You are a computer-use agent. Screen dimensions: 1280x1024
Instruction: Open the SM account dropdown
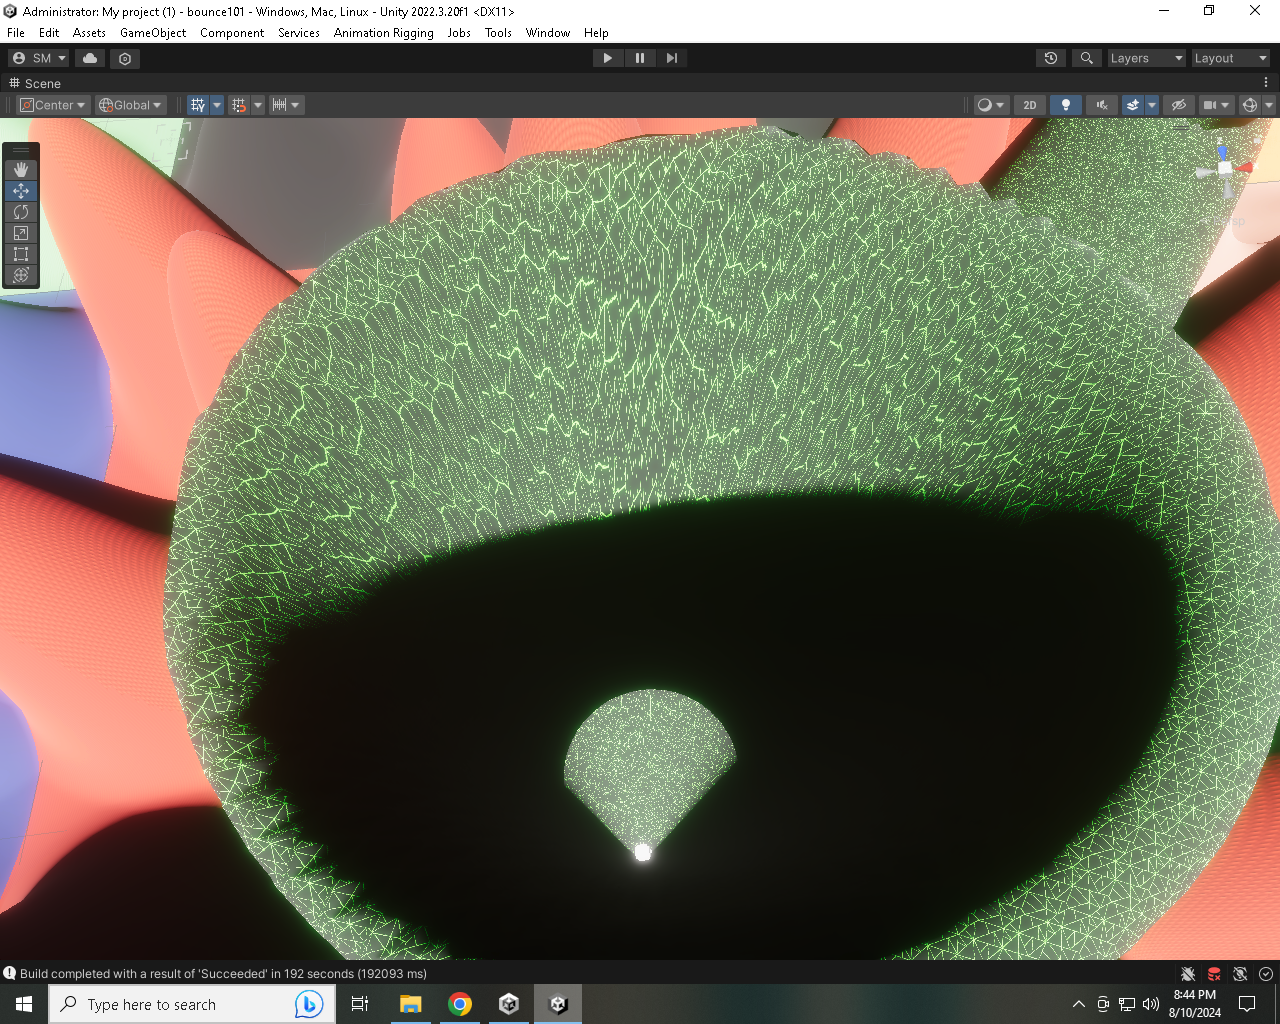pos(39,58)
